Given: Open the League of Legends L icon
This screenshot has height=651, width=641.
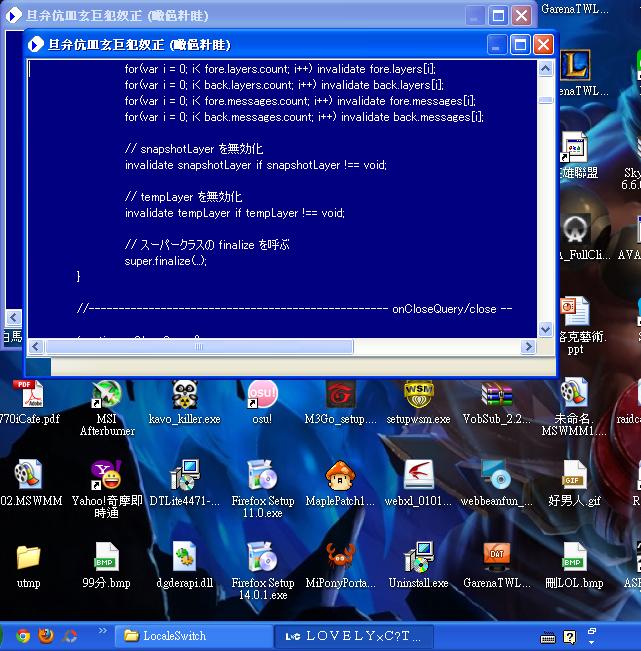Looking at the screenshot, I should coord(575,65).
